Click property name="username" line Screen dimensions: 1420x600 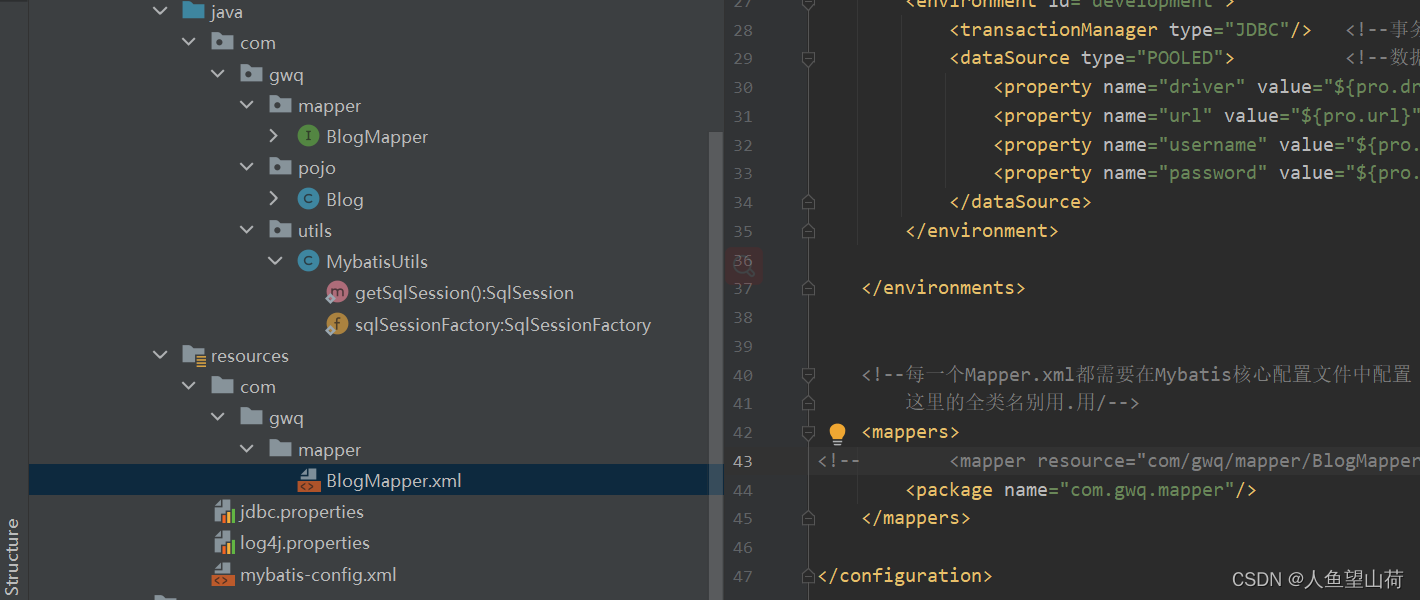tap(1206, 145)
